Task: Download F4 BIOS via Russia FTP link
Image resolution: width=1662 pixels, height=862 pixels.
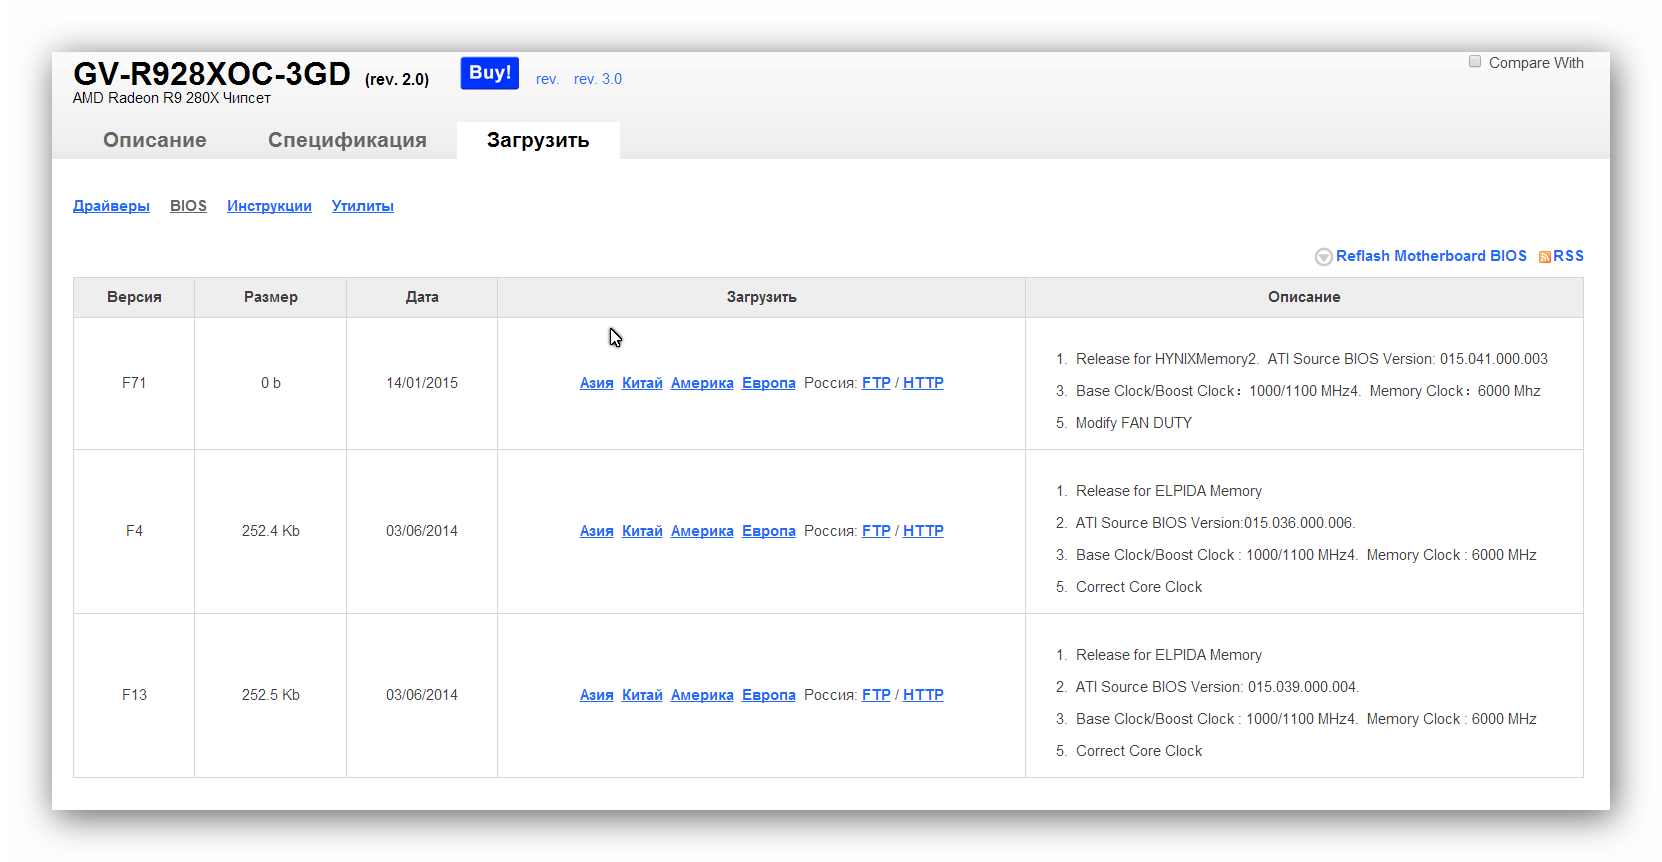Action: coord(876,531)
